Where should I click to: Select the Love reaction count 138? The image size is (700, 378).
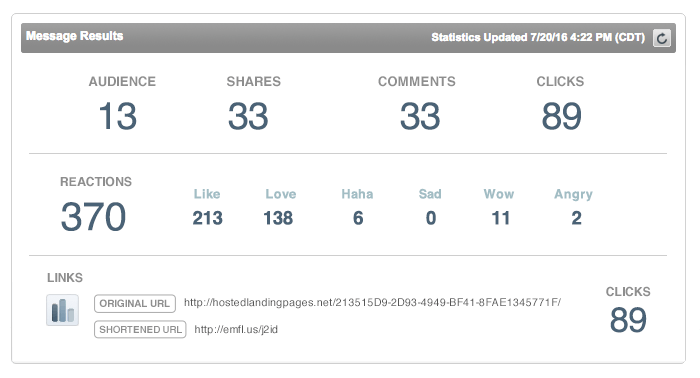click(278, 218)
